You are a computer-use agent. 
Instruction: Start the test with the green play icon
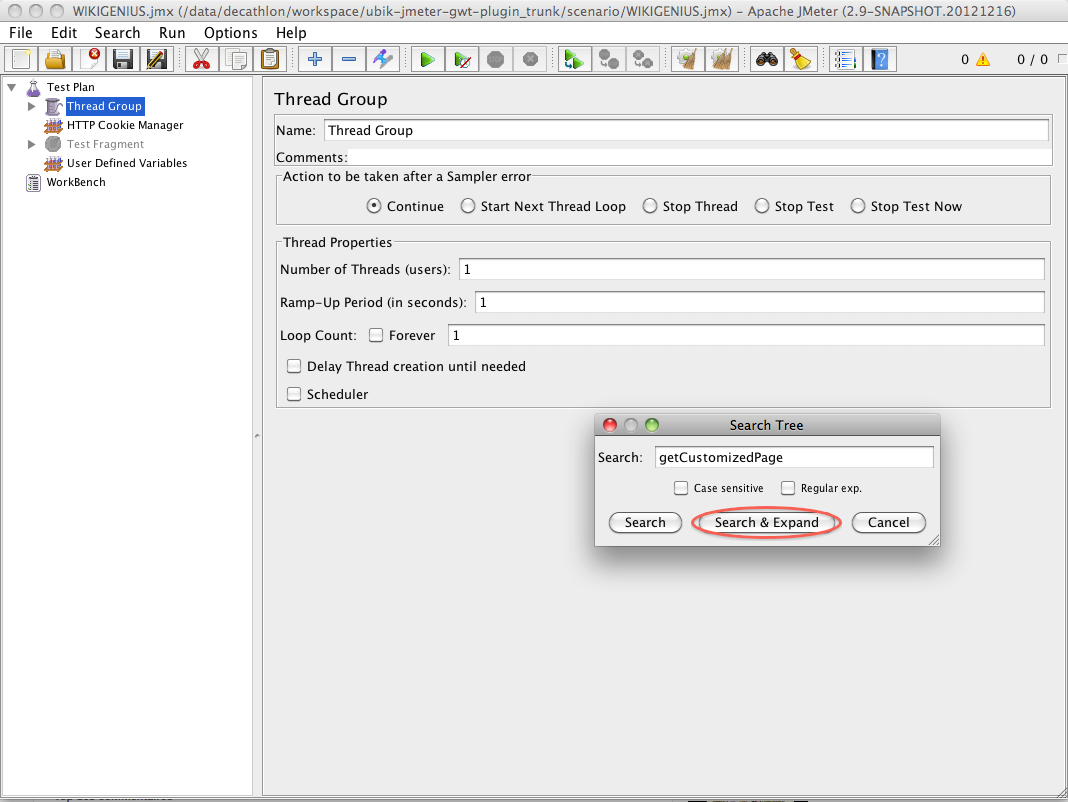[426, 59]
